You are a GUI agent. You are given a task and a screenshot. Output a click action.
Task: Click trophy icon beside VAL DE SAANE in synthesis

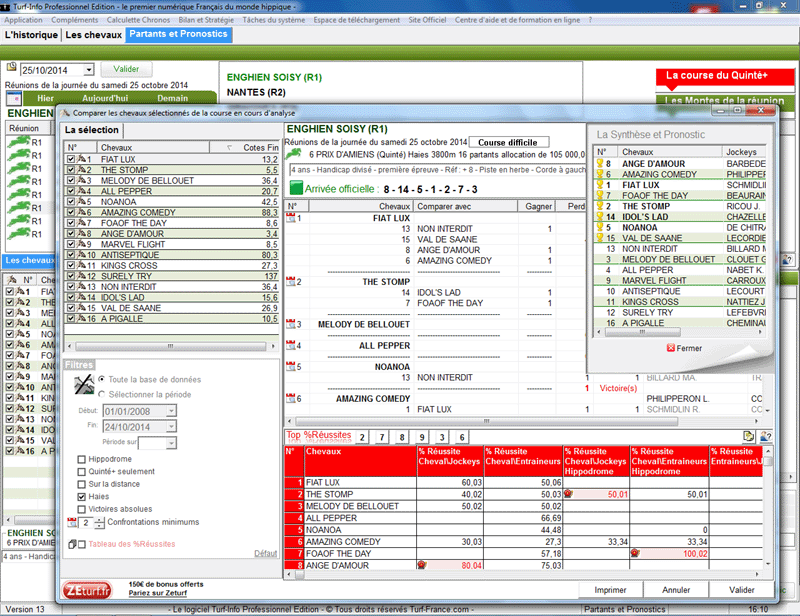click(600, 238)
